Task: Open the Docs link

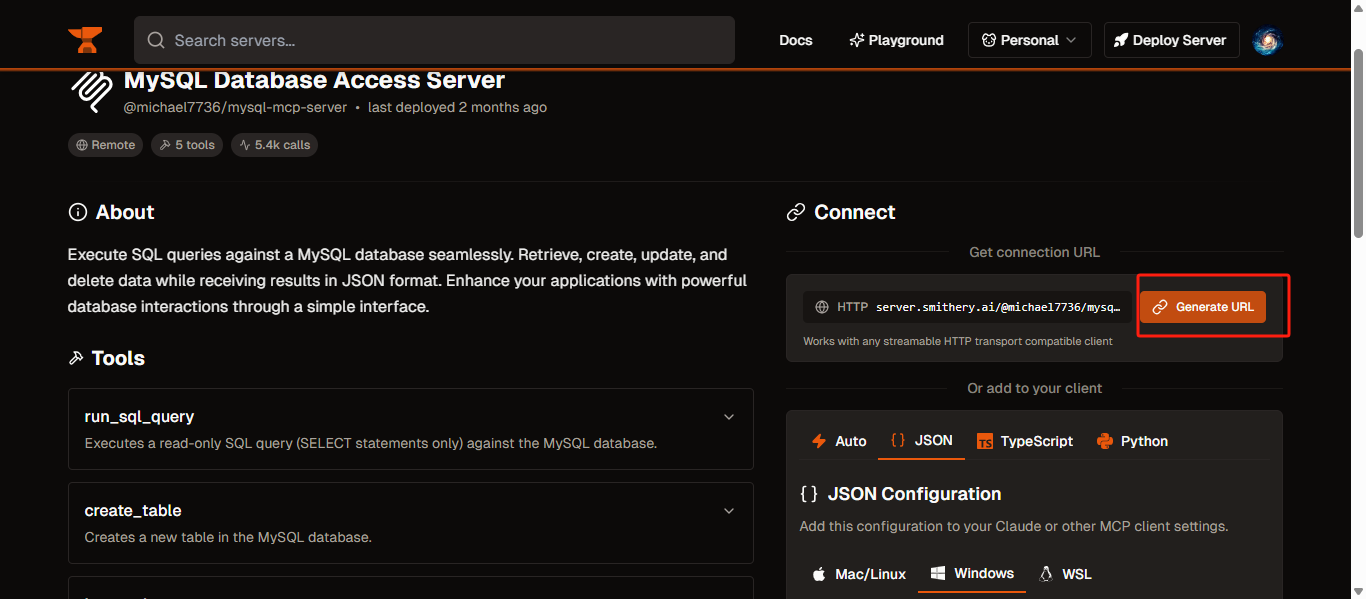Action: [796, 40]
